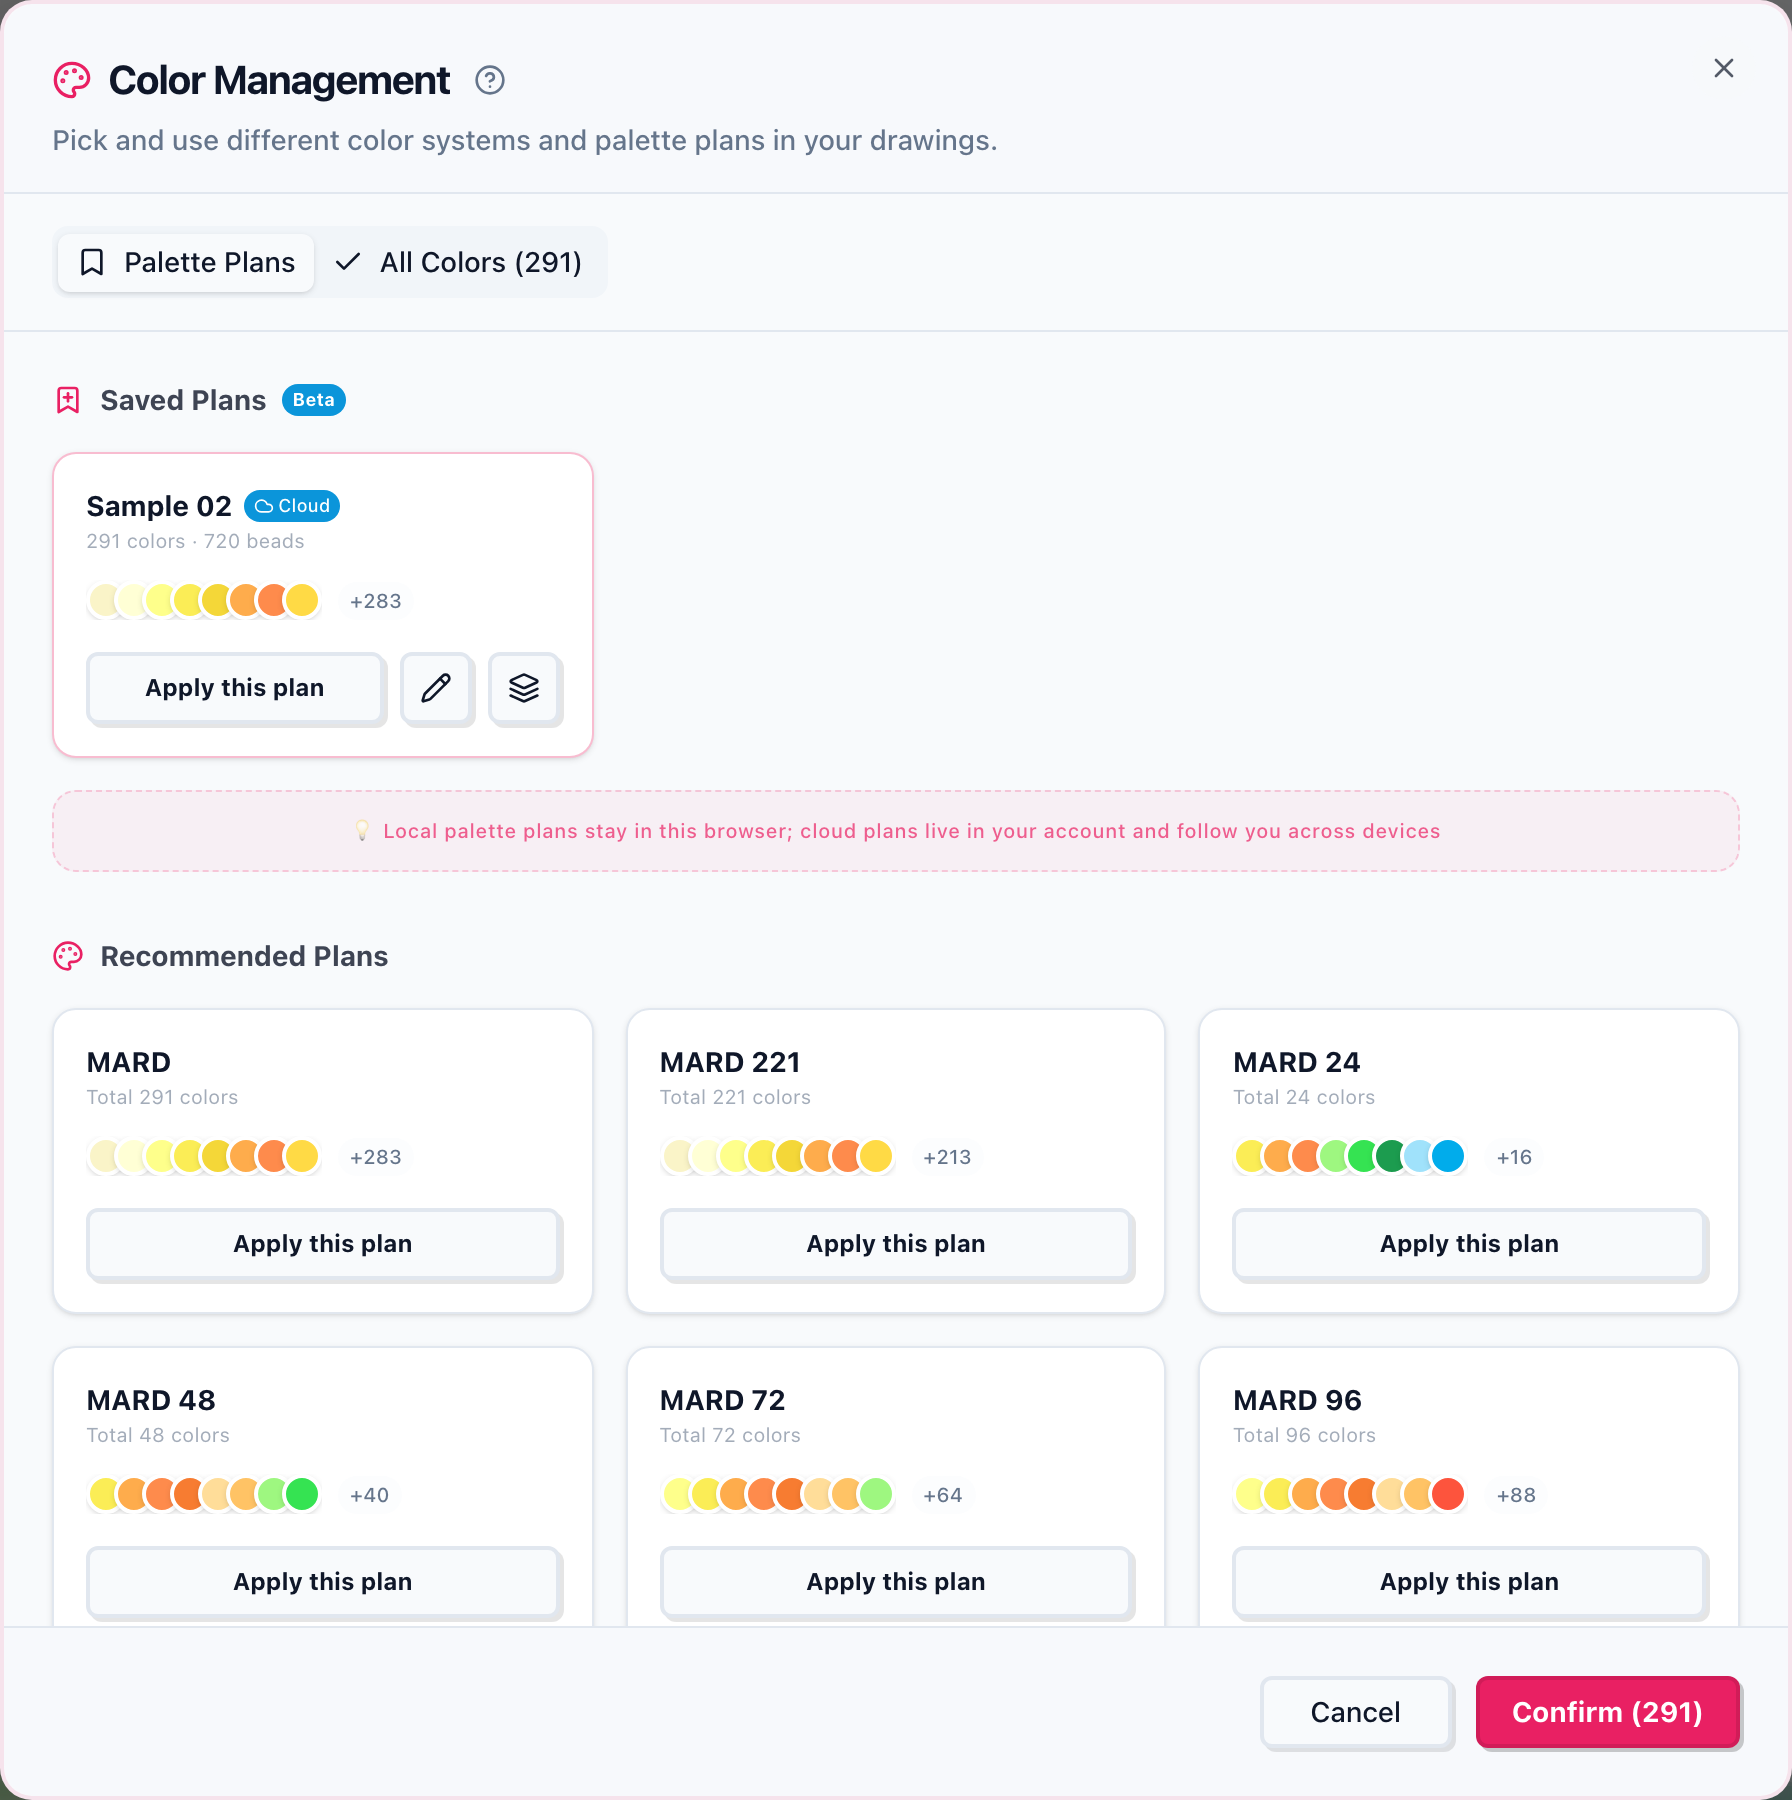Click the +64 badge in MARD 72
This screenshot has height=1800, width=1792.
tap(943, 1495)
